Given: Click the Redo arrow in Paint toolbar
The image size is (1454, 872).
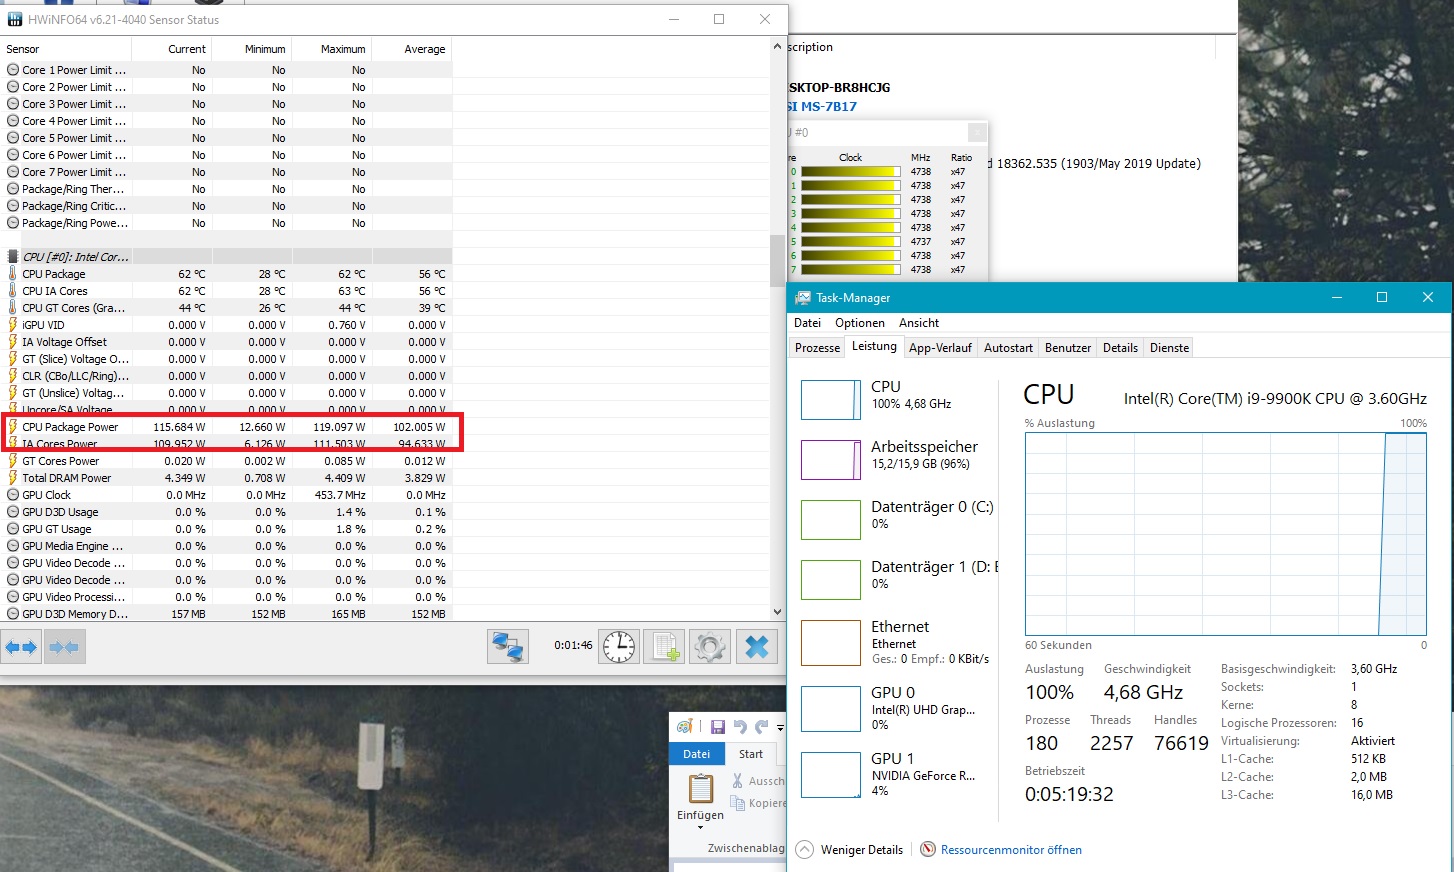Looking at the screenshot, I should pyautogui.click(x=762, y=727).
